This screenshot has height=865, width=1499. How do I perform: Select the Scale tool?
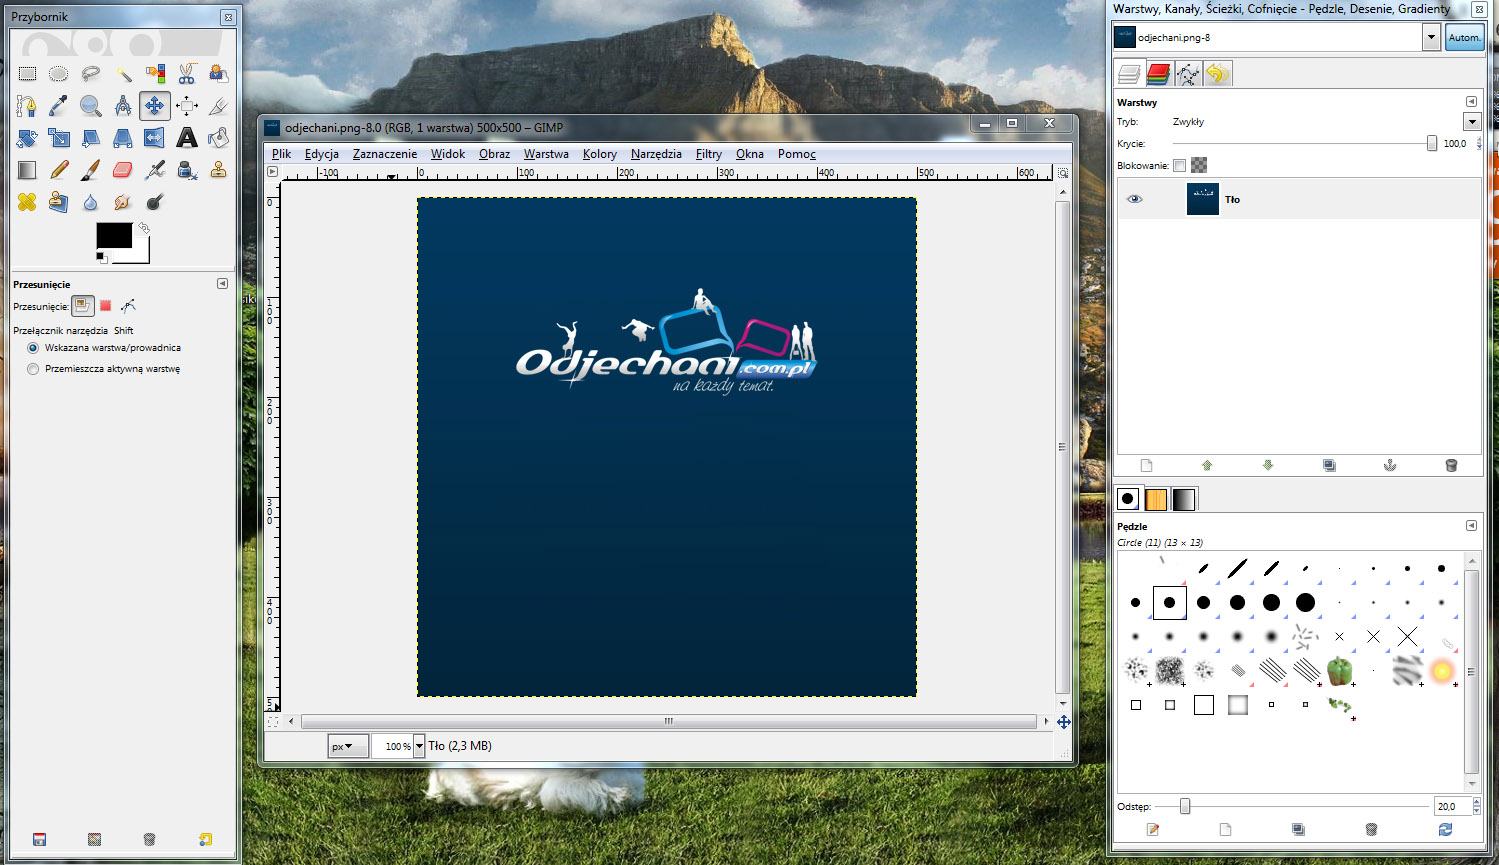coord(59,137)
